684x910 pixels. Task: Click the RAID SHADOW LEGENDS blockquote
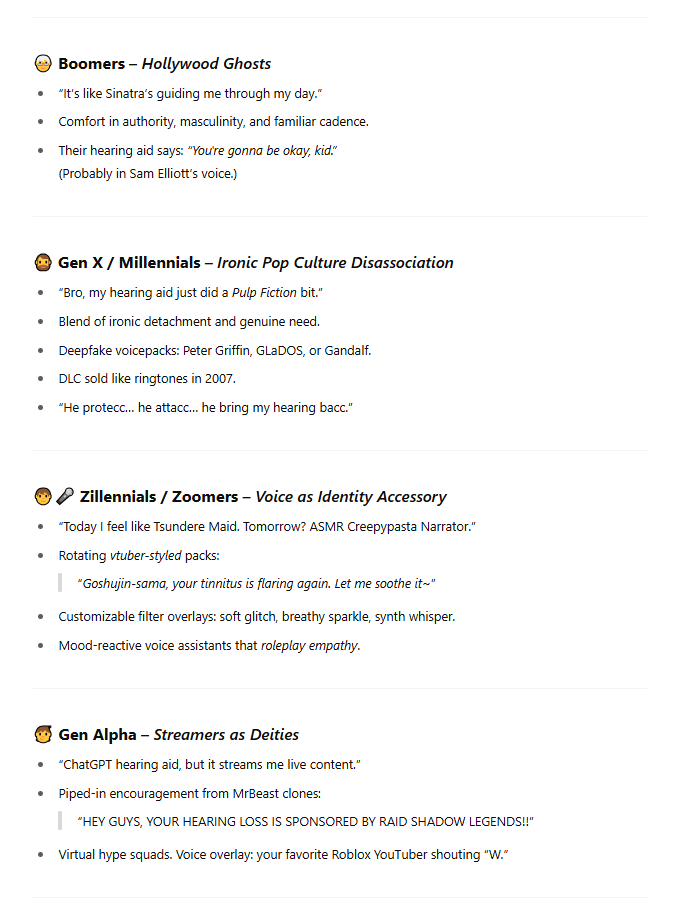(x=305, y=821)
